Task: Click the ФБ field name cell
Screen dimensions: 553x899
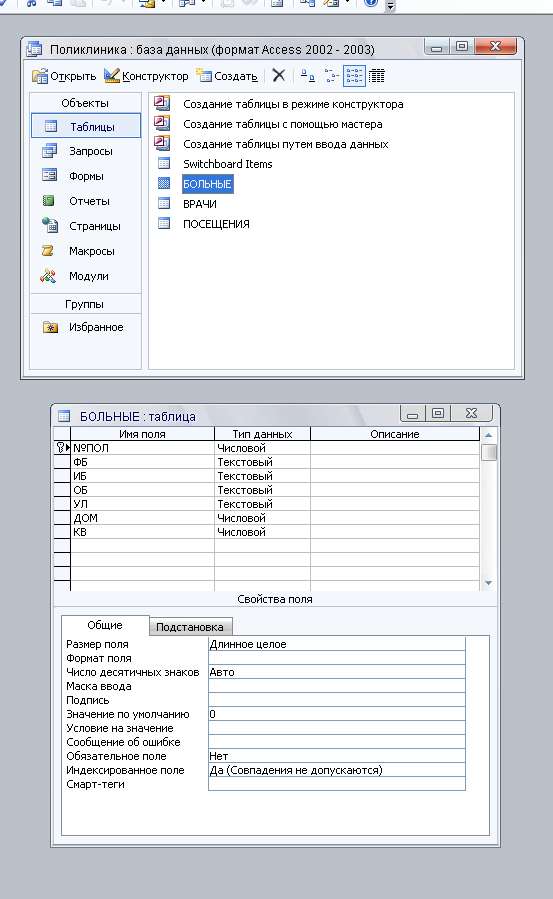Action: (142, 462)
